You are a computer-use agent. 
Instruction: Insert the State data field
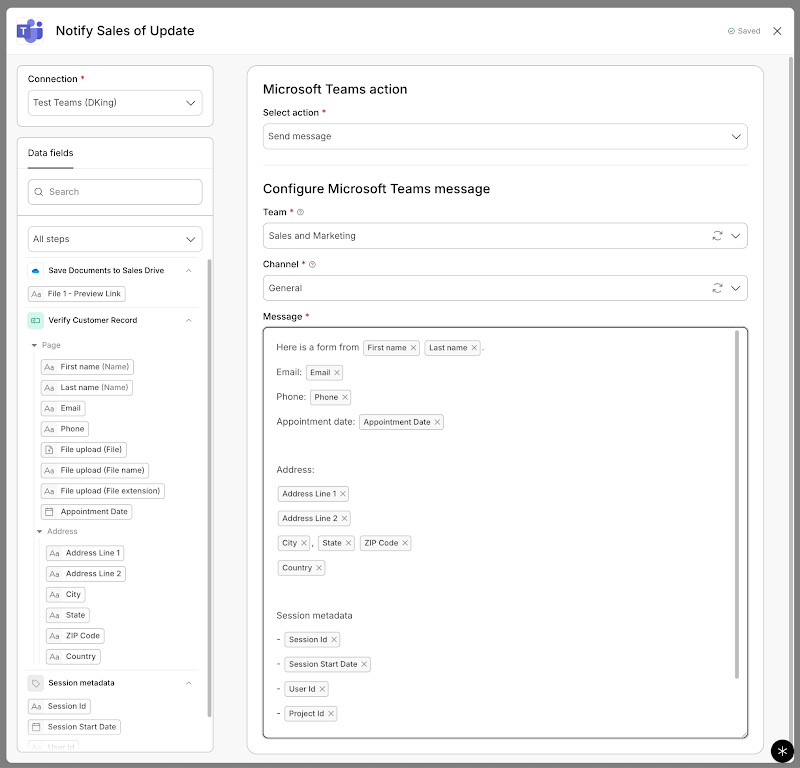pyautogui.click(x=68, y=615)
